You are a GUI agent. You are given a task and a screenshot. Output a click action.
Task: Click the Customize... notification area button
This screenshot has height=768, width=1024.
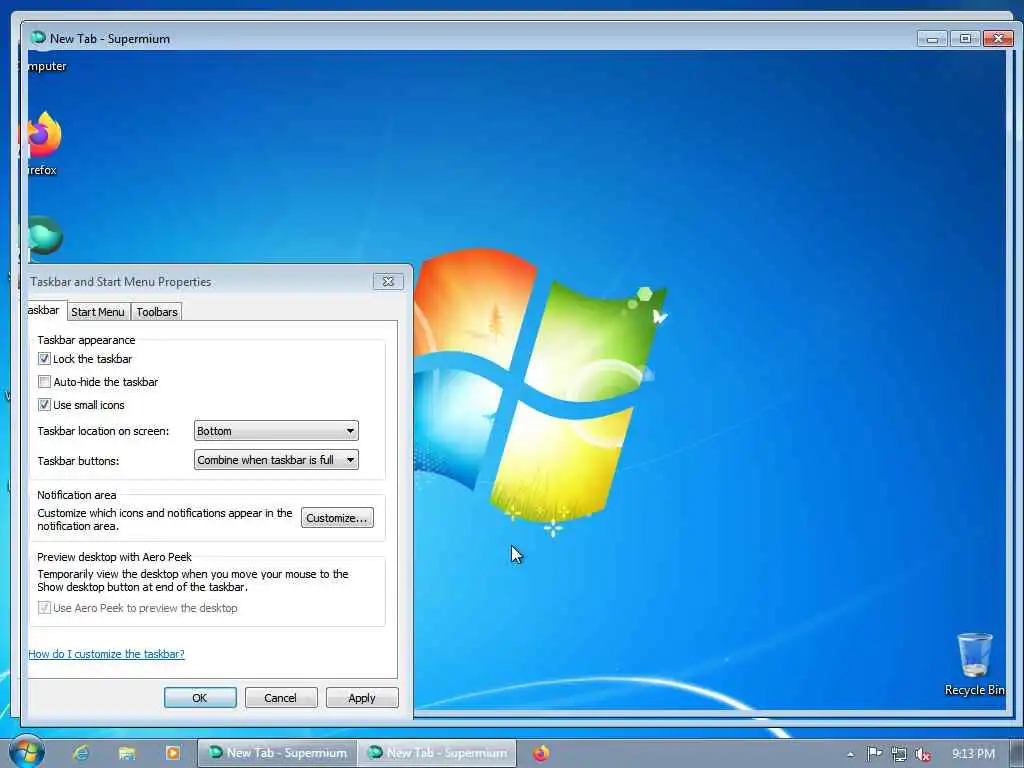337,518
